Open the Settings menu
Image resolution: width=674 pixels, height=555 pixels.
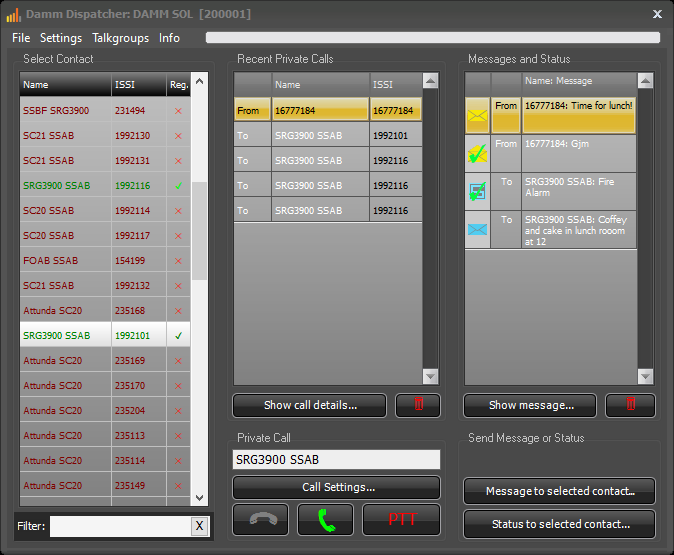[x=61, y=38]
